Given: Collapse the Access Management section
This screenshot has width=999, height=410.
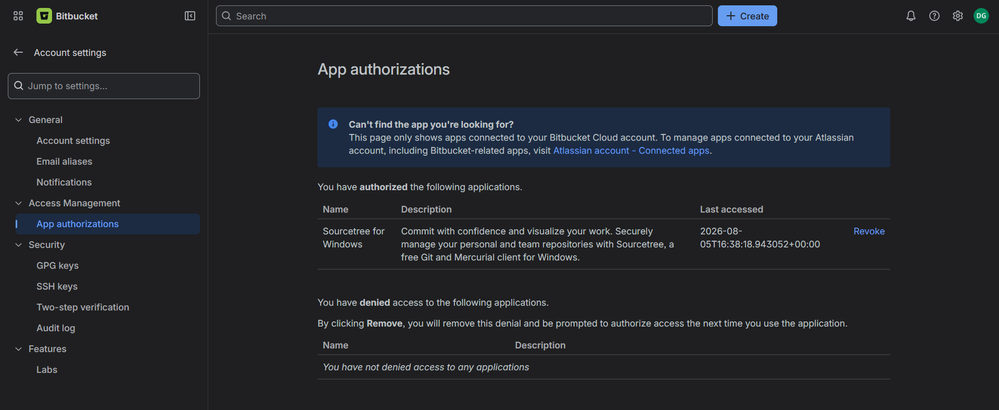Looking at the screenshot, I should [x=18, y=203].
